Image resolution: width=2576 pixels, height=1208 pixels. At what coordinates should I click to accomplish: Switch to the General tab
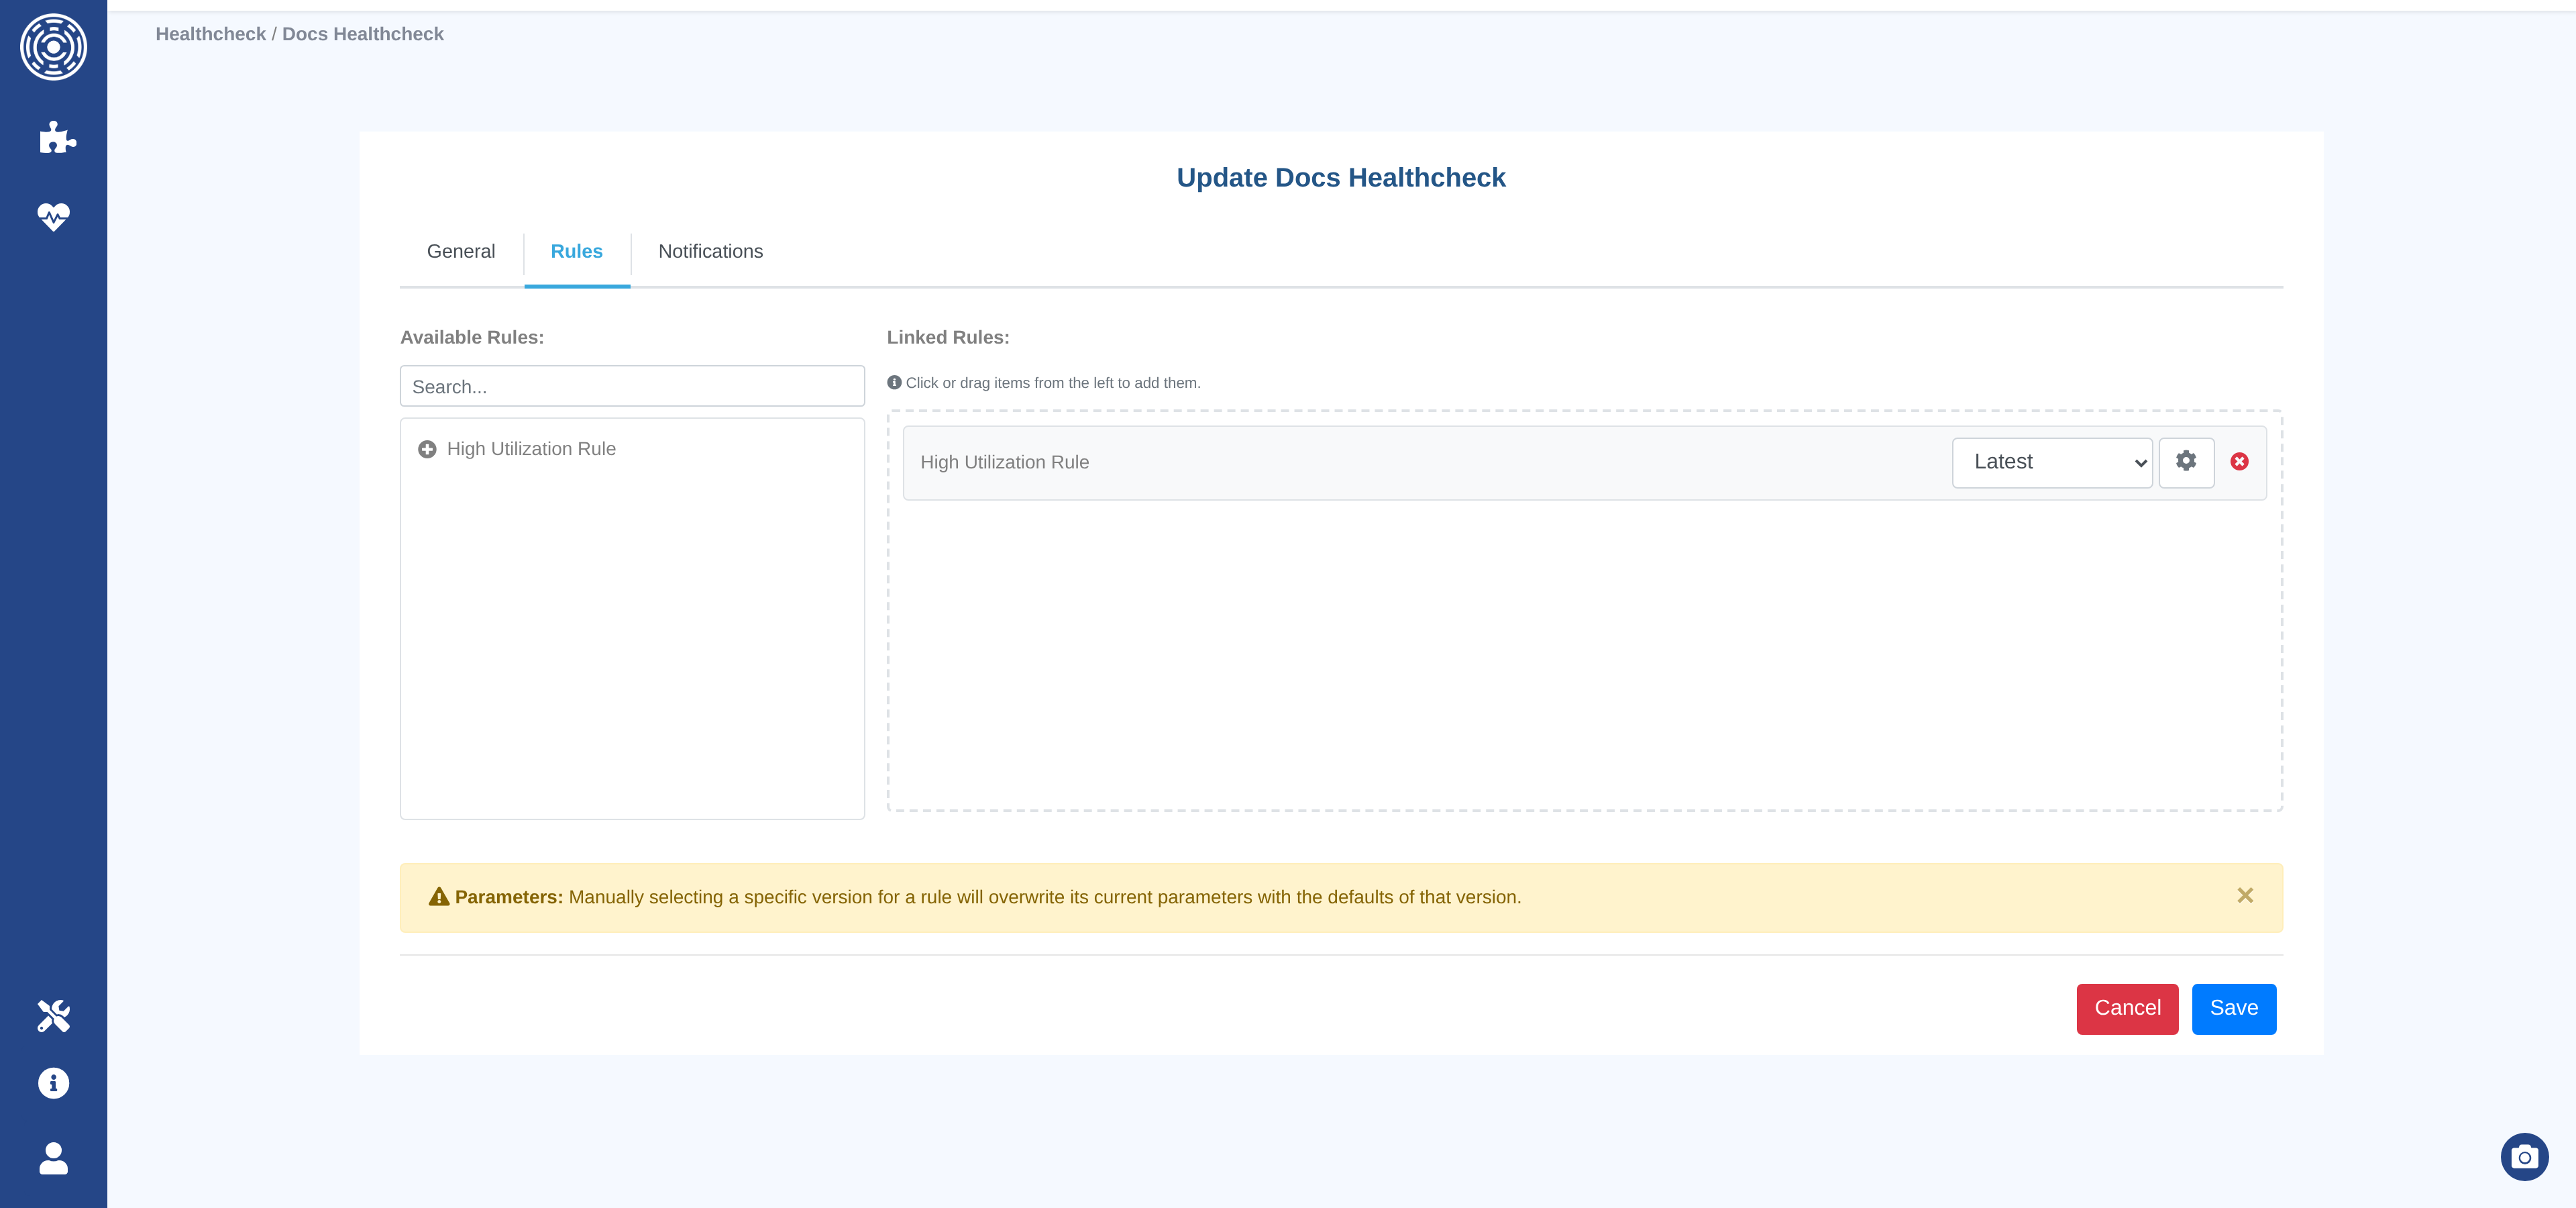(460, 252)
